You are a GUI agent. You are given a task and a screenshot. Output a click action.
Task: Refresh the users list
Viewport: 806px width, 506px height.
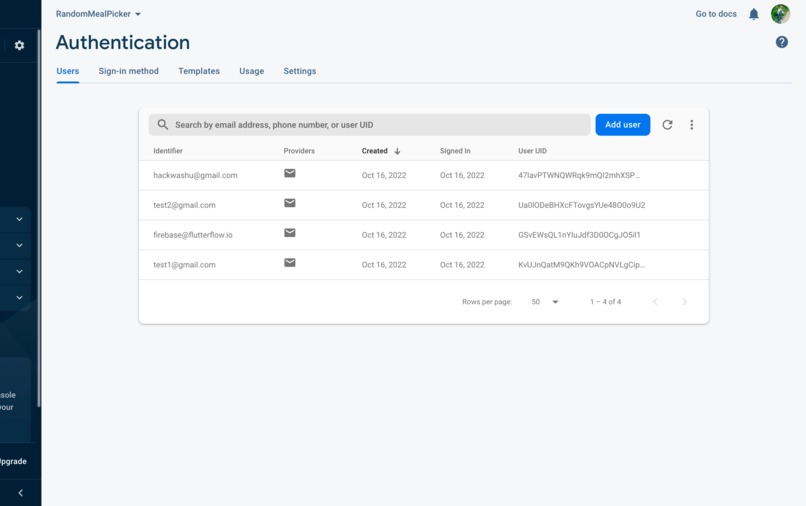click(667, 124)
